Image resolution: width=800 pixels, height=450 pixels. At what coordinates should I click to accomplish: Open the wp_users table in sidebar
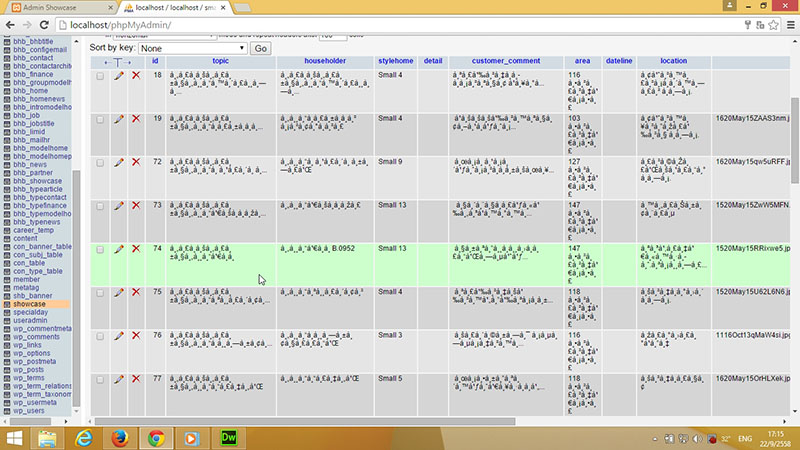click(x=29, y=411)
